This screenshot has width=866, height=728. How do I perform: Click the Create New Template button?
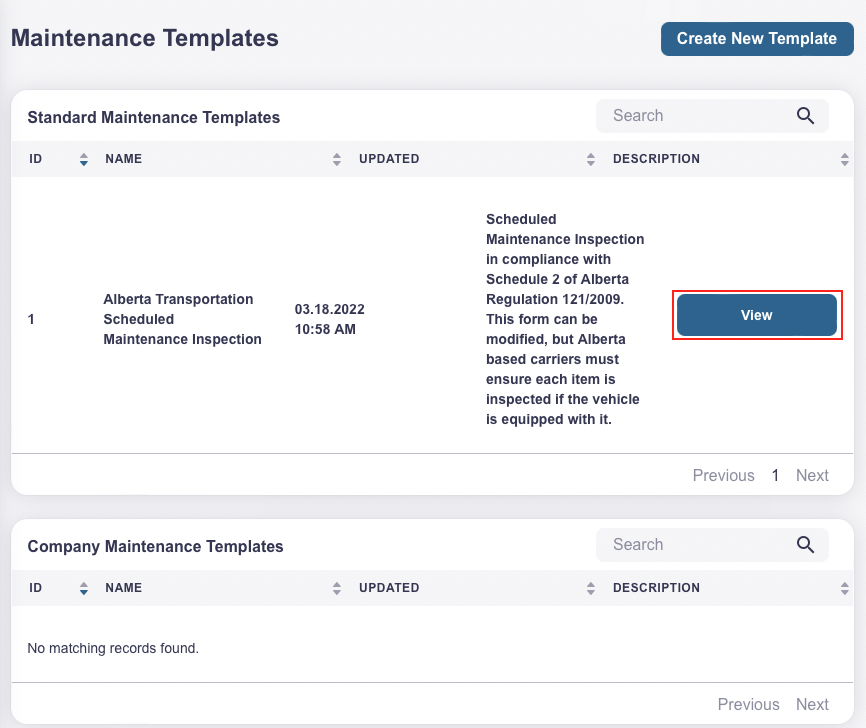coord(756,39)
